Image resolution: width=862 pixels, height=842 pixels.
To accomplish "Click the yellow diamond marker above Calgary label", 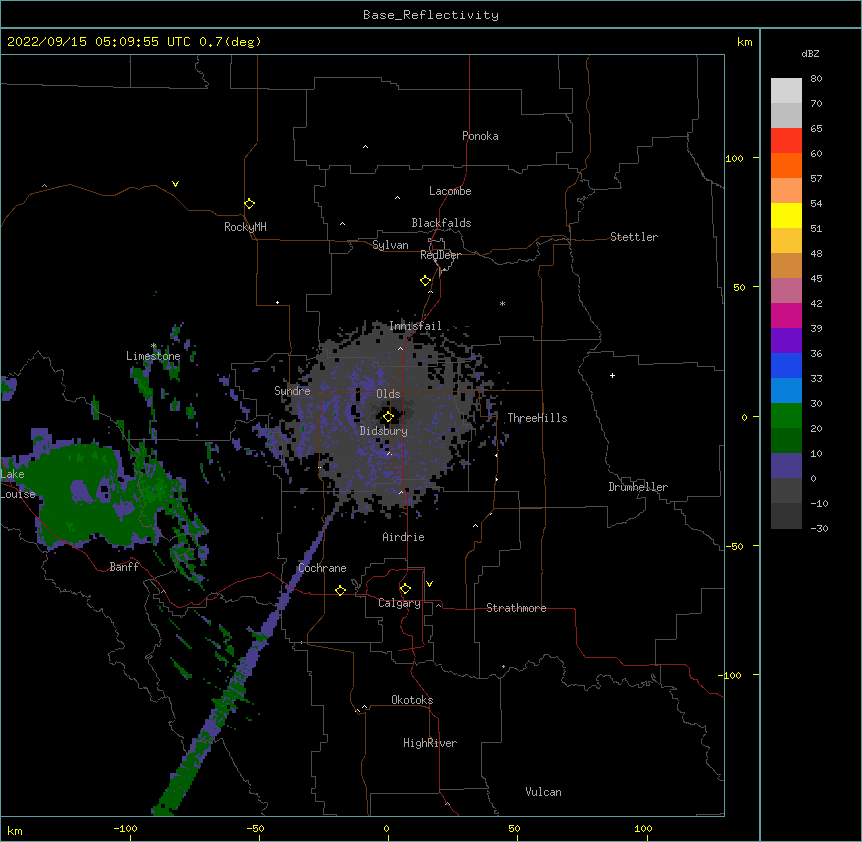I will point(405,589).
